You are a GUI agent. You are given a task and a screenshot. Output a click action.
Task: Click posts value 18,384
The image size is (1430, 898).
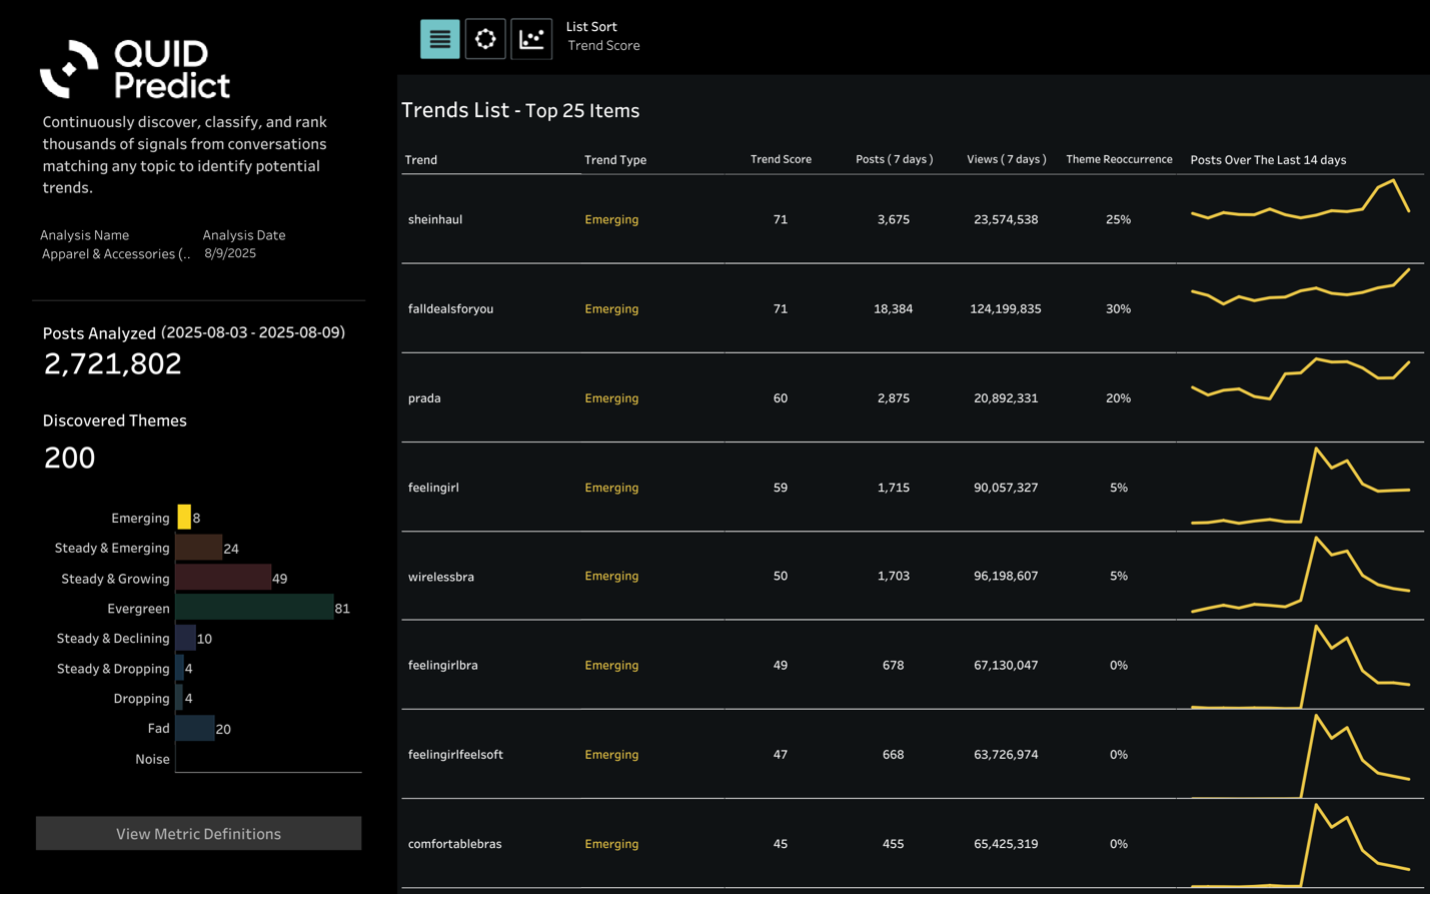(893, 309)
